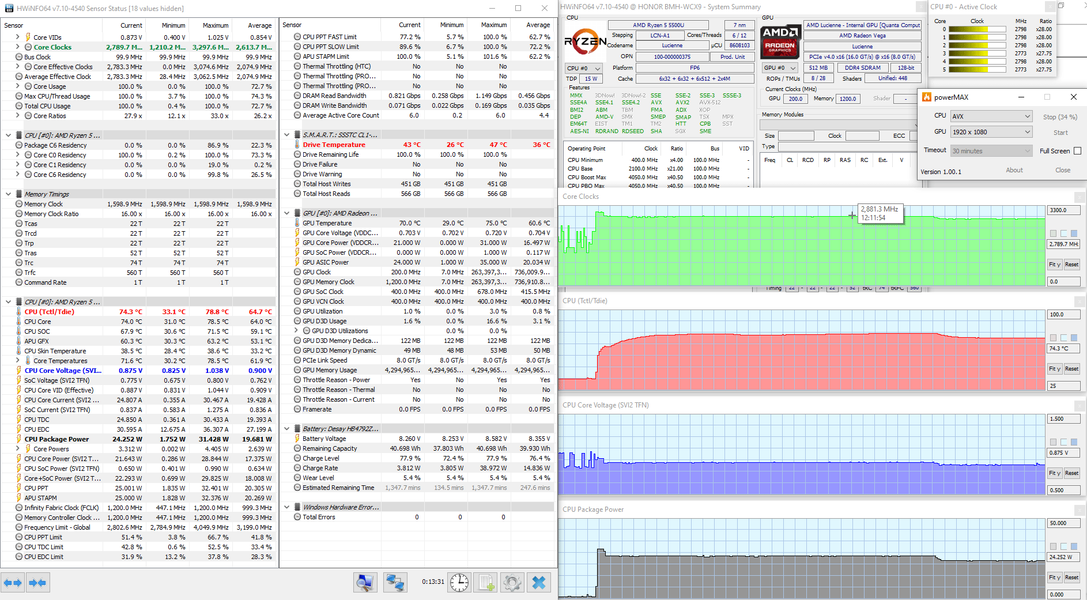Viewport: 1087px width, 600px height.
Task: Click the network remote monitors icon
Action: (x=395, y=583)
